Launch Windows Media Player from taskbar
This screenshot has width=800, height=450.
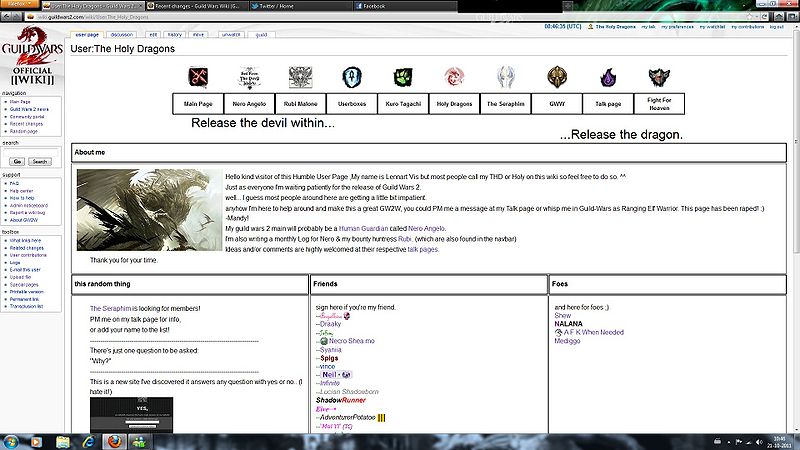(x=36, y=442)
